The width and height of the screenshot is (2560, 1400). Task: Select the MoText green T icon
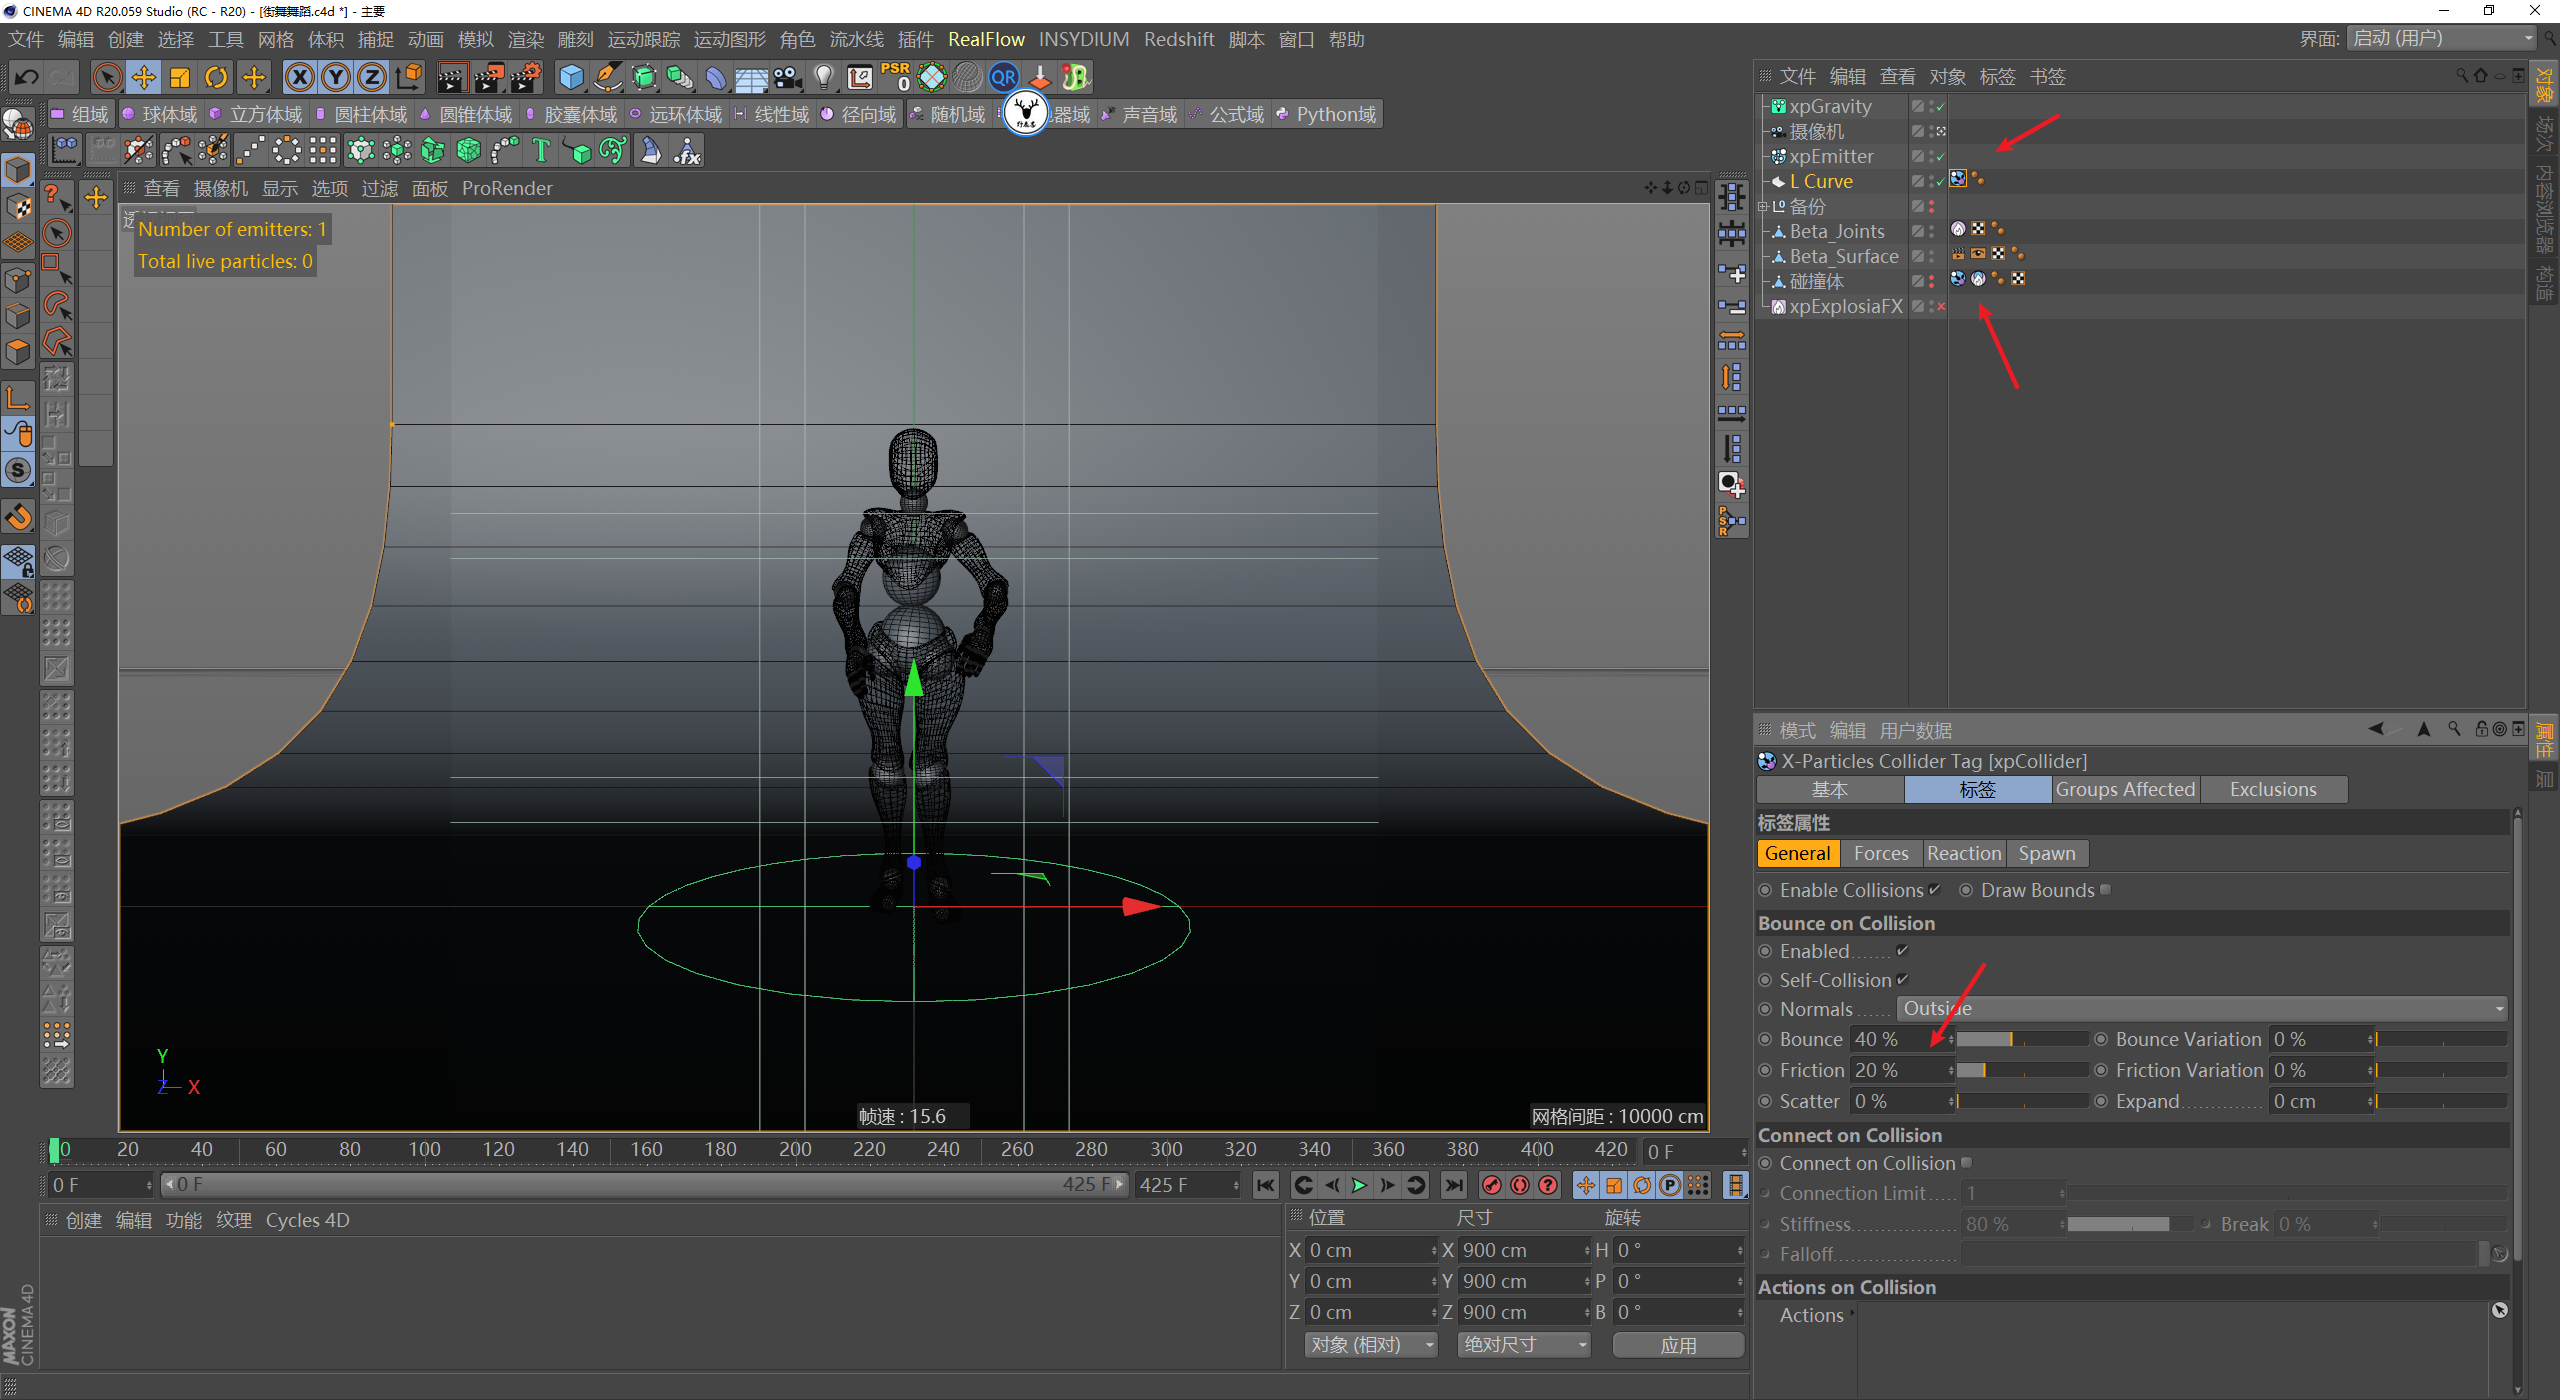pyautogui.click(x=541, y=151)
